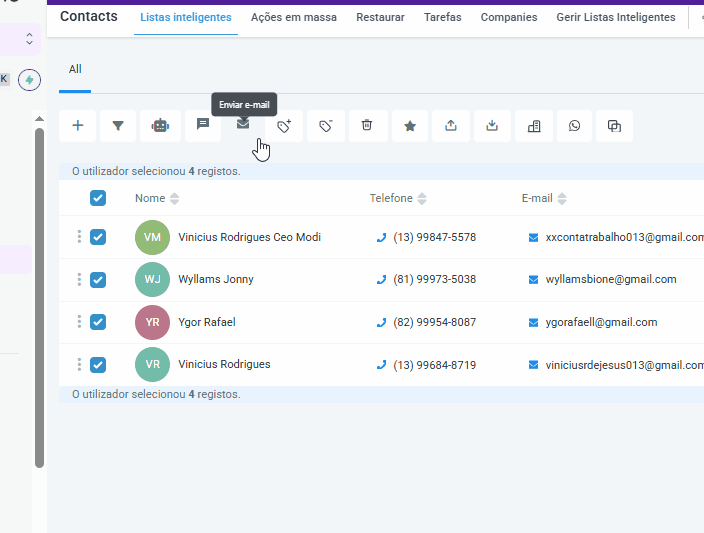Open the filter funnel tool

[x=119, y=126]
